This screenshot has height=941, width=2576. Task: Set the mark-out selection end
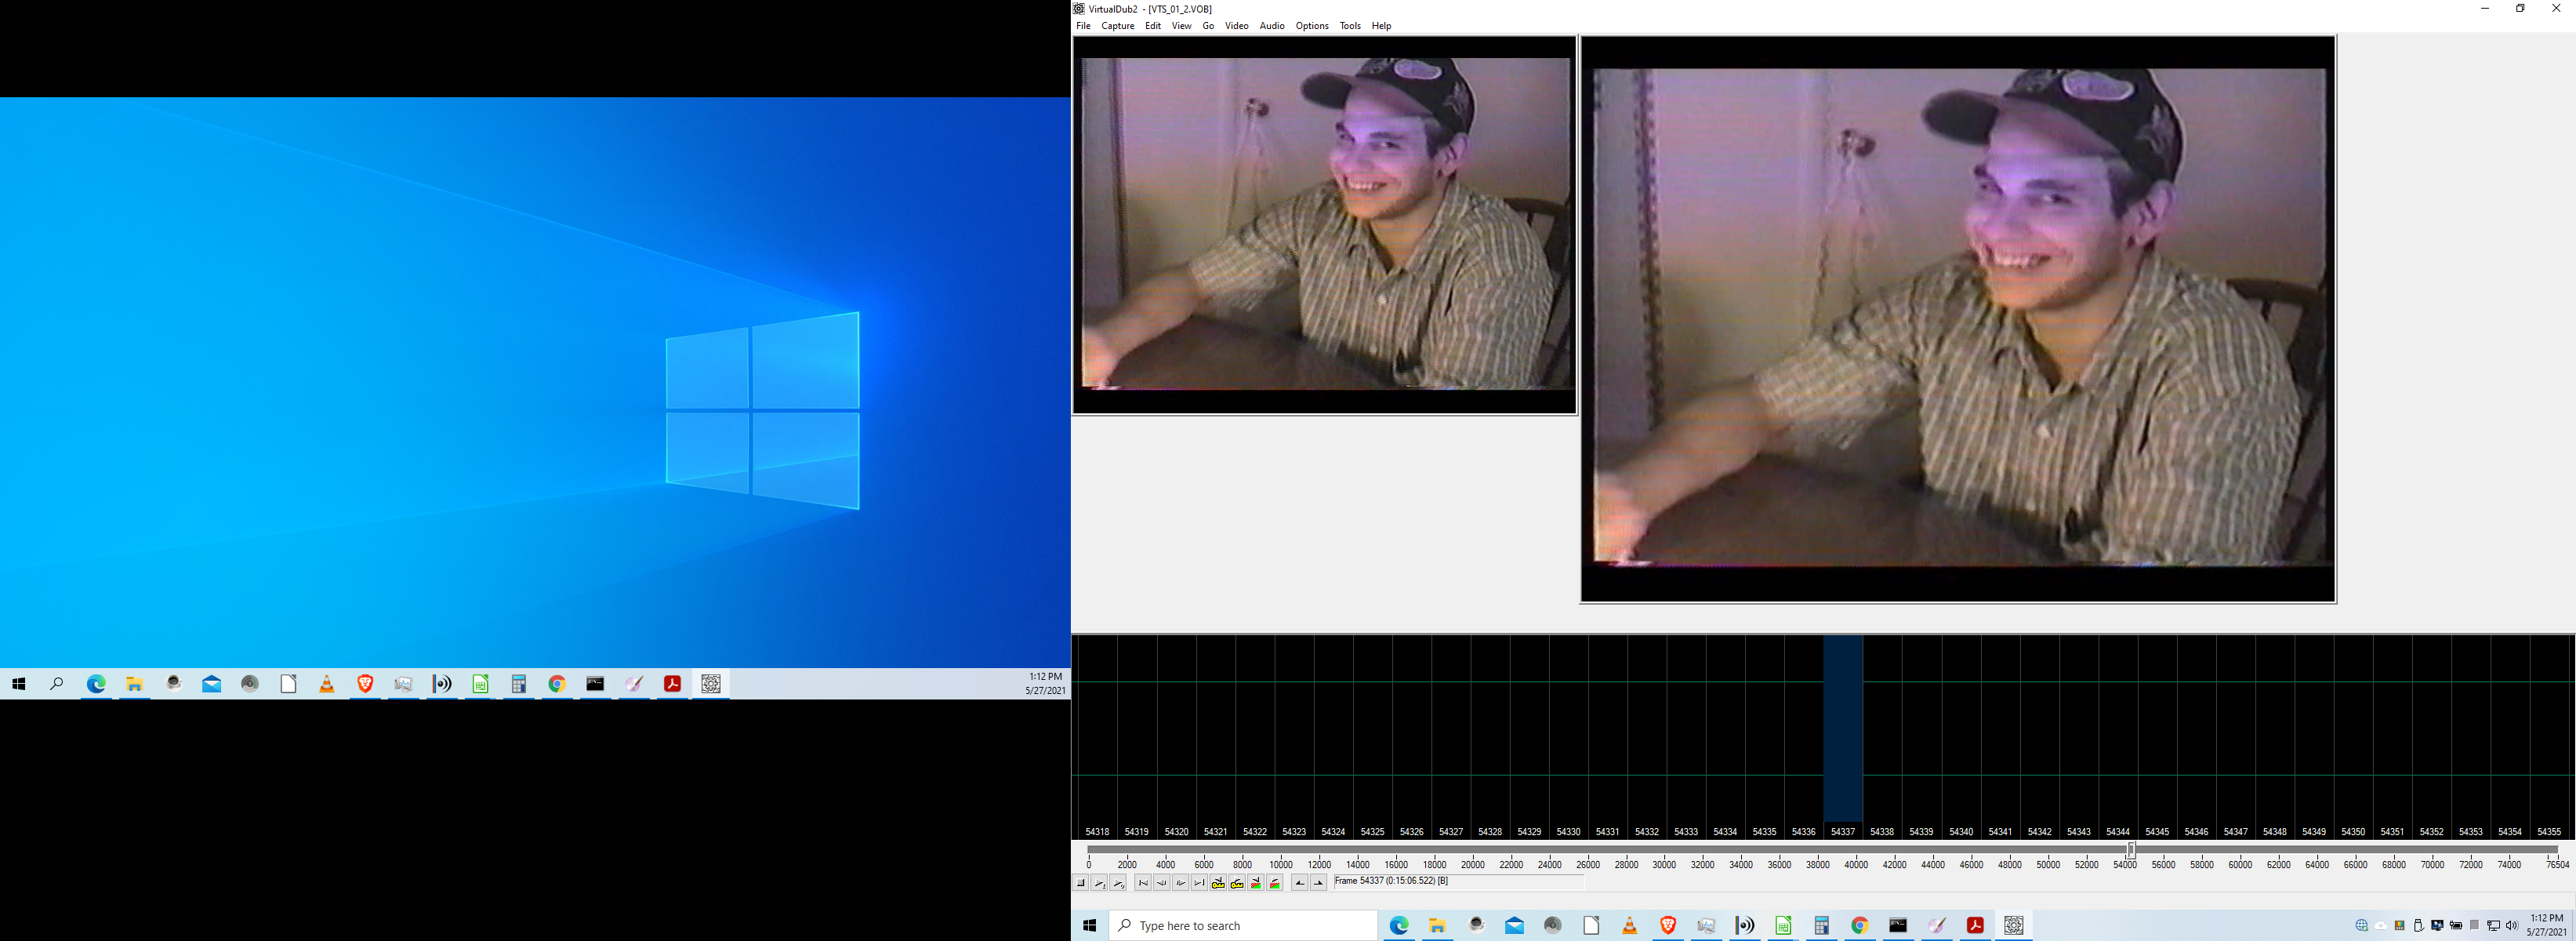pos(1319,883)
